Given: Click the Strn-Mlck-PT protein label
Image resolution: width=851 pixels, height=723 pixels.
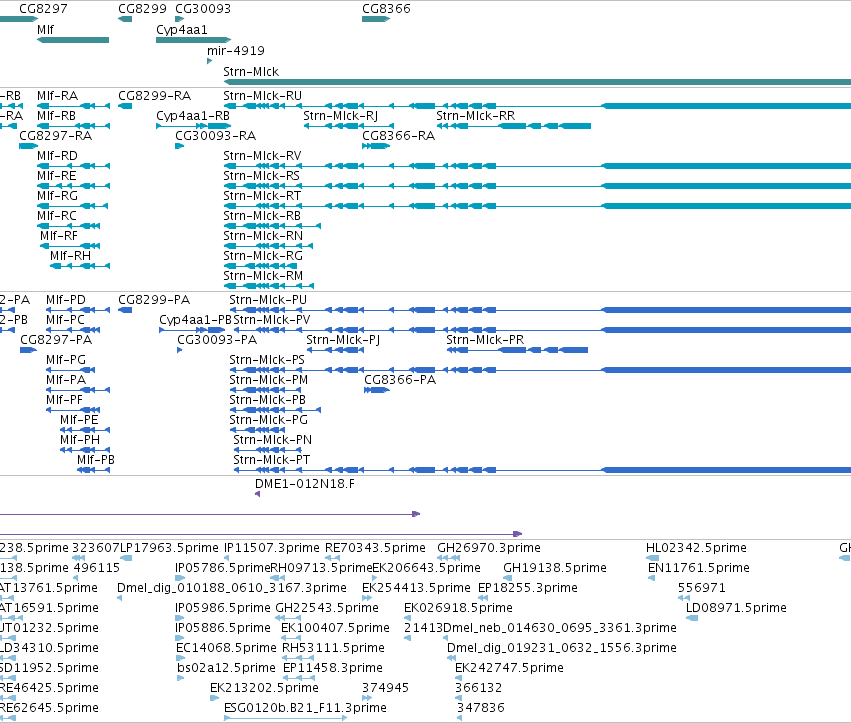Looking at the screenshot, I should tap(272, 460).
